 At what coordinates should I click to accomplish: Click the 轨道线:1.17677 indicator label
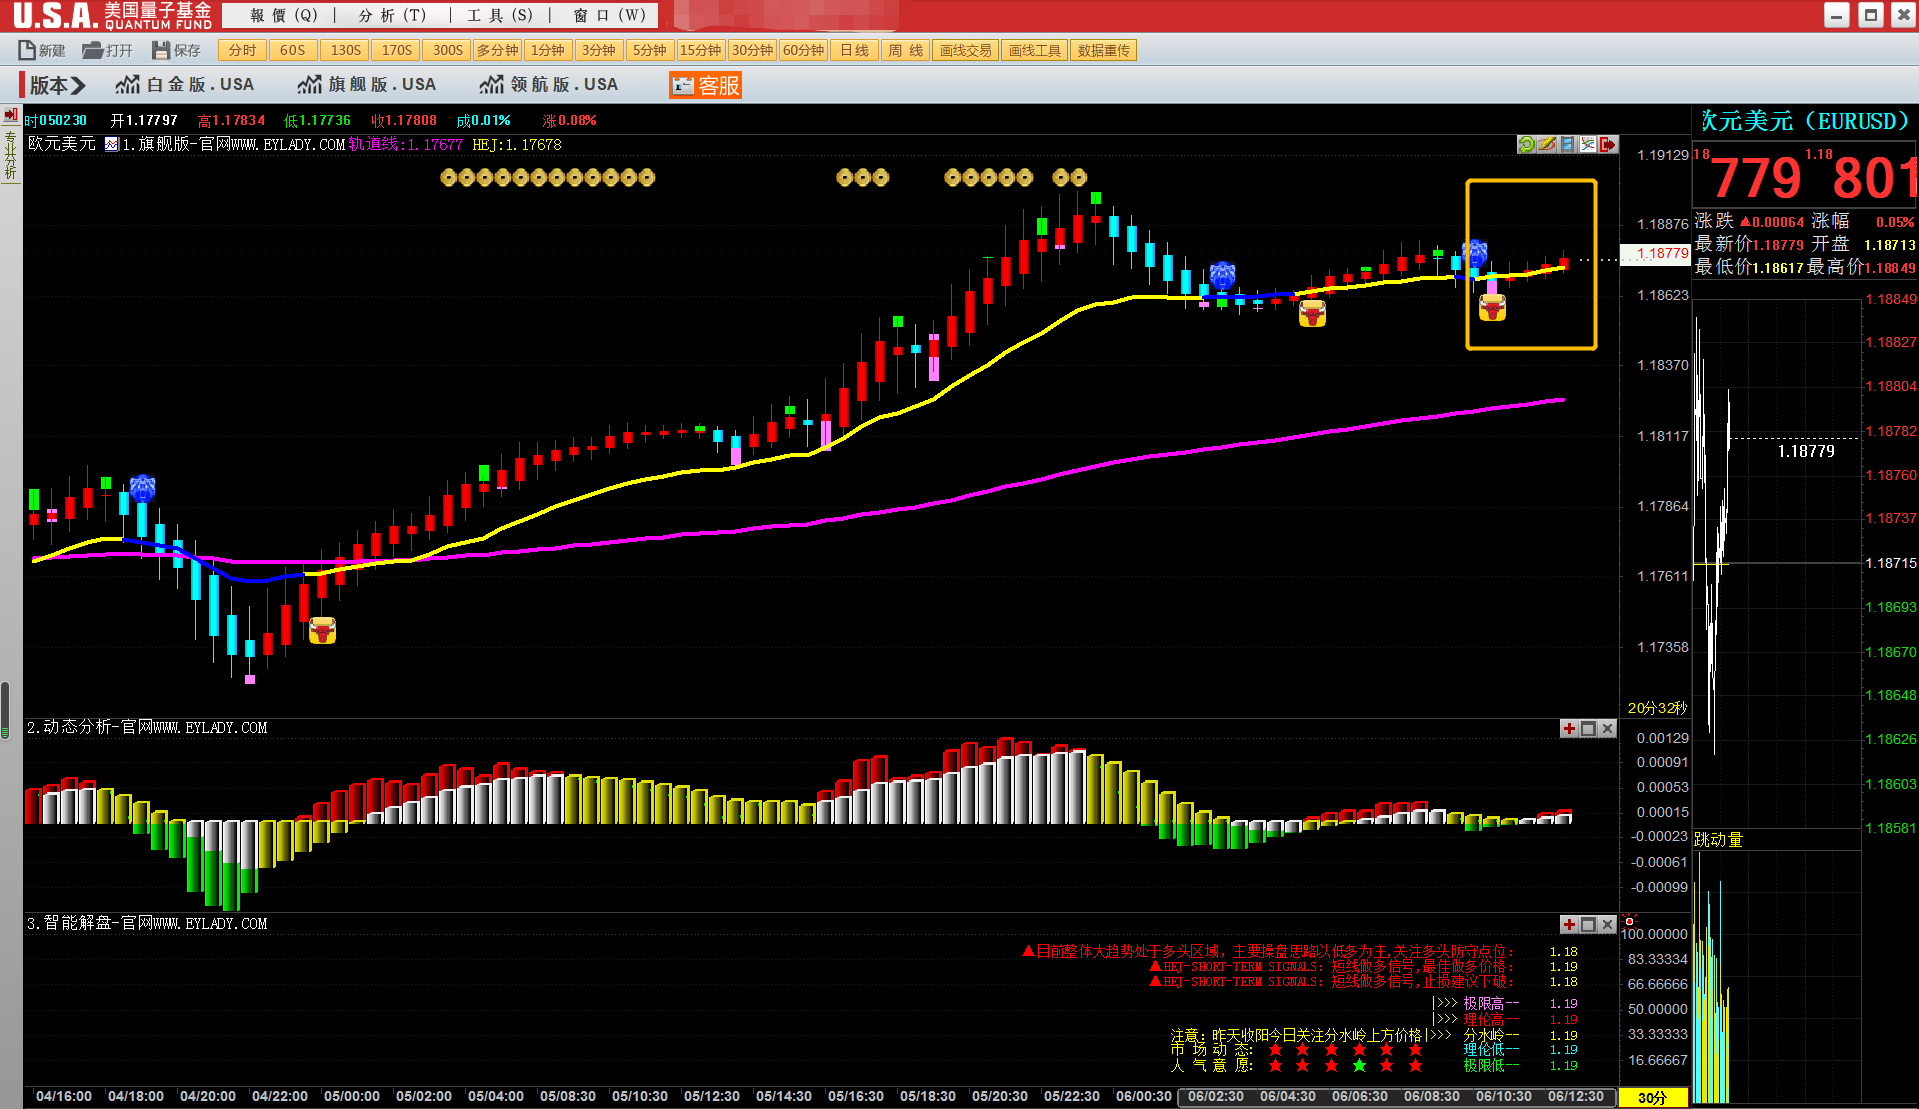tap(405, 145)
